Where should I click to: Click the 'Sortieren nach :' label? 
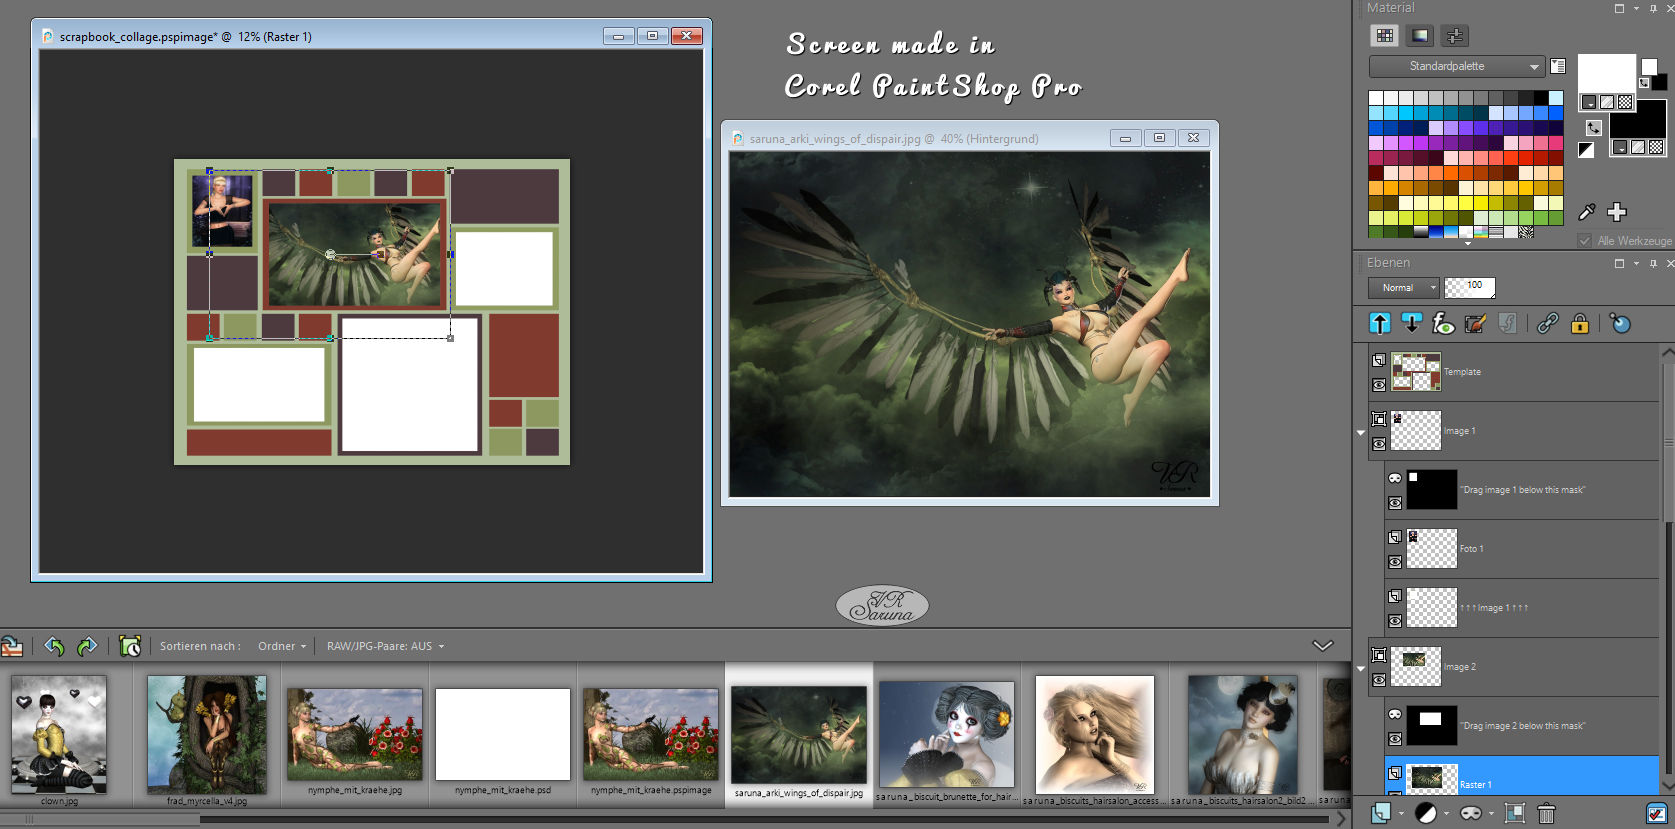[x=200, y=646]
